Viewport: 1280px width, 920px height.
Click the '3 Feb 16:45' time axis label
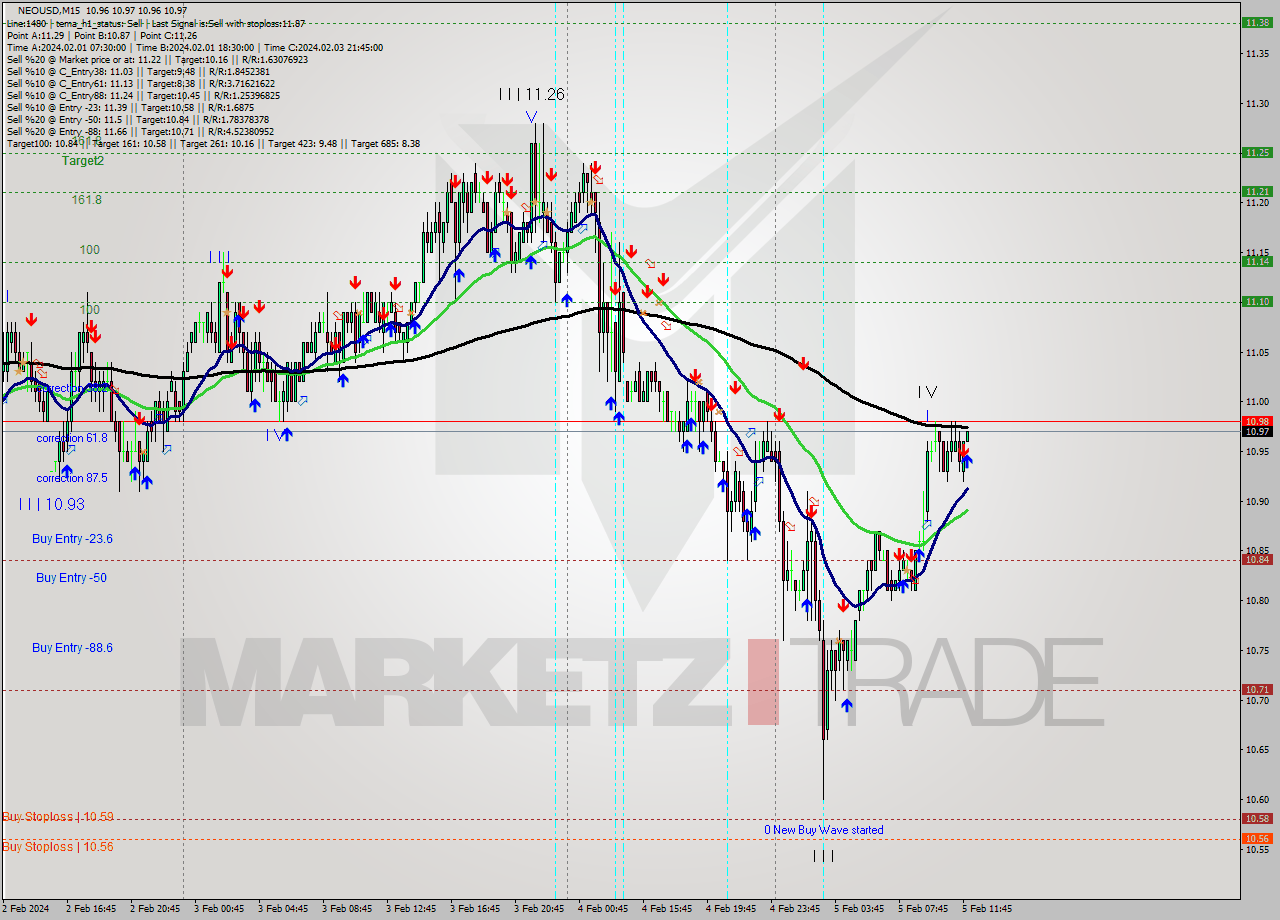[x=474, y=909]
